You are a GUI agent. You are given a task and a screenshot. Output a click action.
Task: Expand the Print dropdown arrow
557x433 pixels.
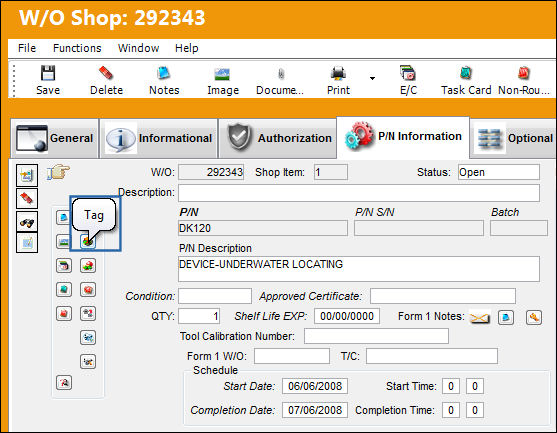tap(372, 78)
